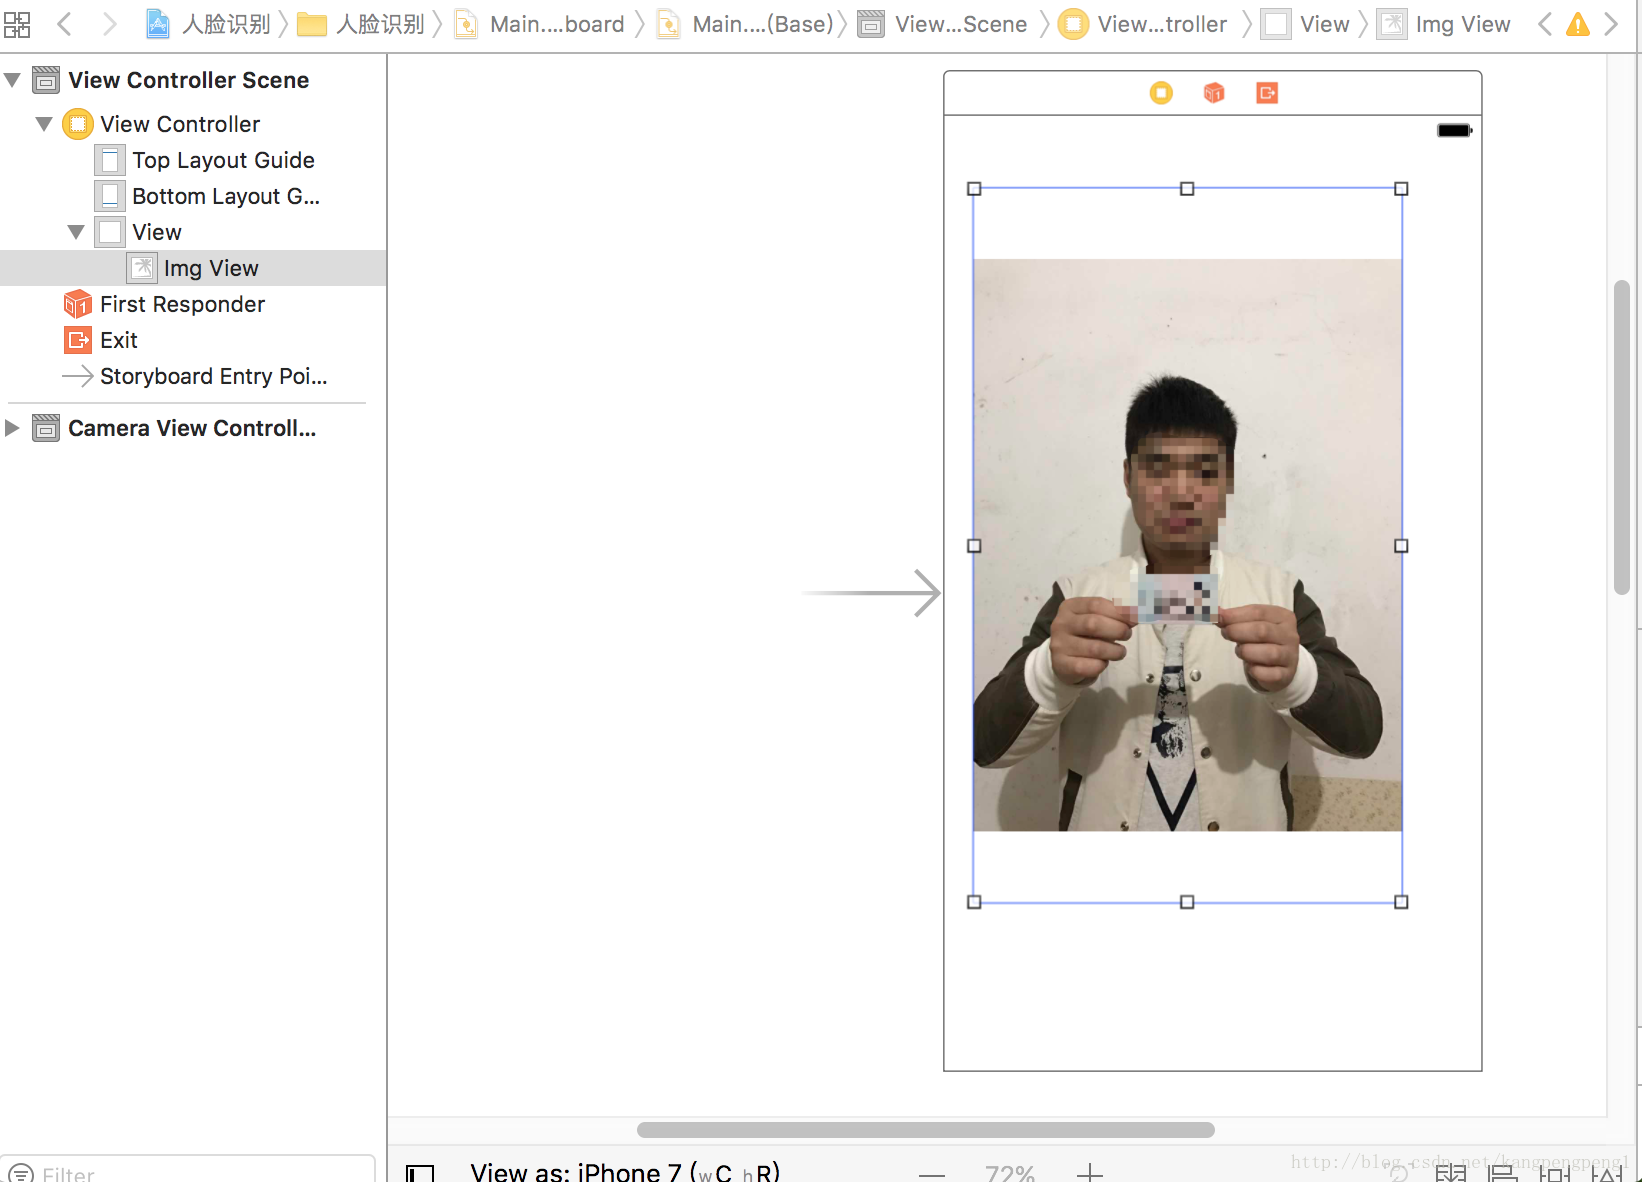Expand the Camera View Controller scene

12,428
